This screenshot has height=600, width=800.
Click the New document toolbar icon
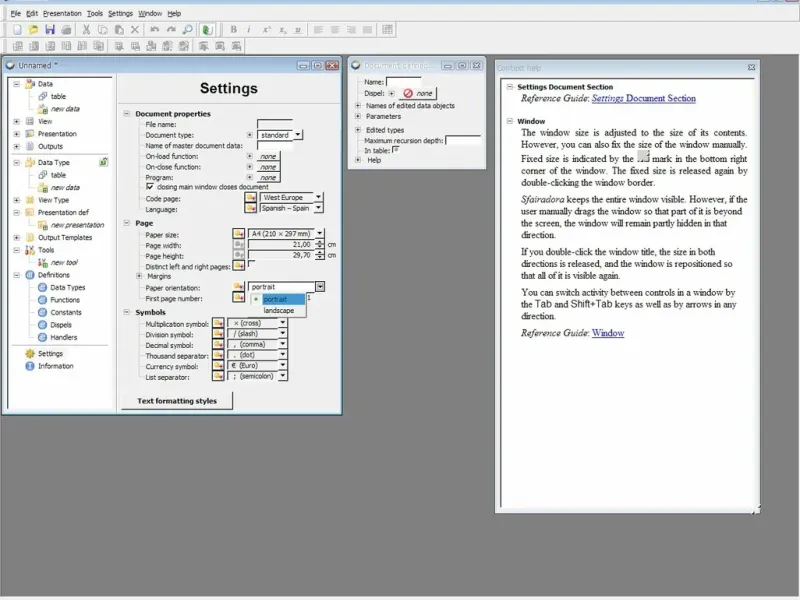click(x=17, y=30)
